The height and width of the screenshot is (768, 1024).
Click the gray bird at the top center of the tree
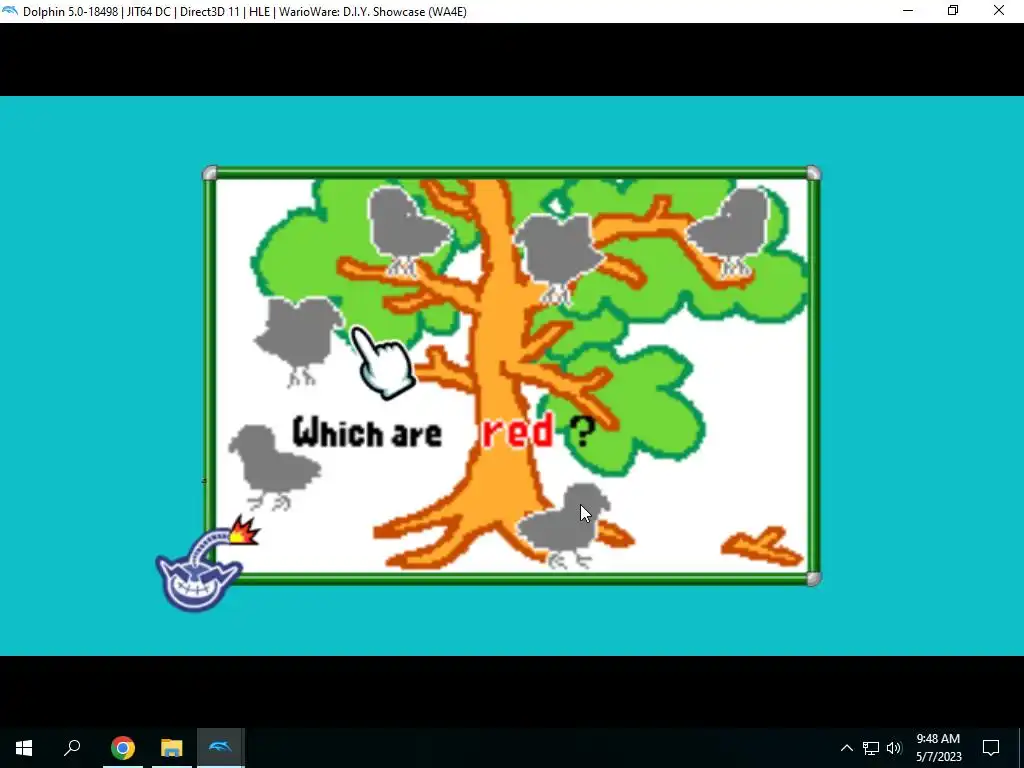click(558, 257)
